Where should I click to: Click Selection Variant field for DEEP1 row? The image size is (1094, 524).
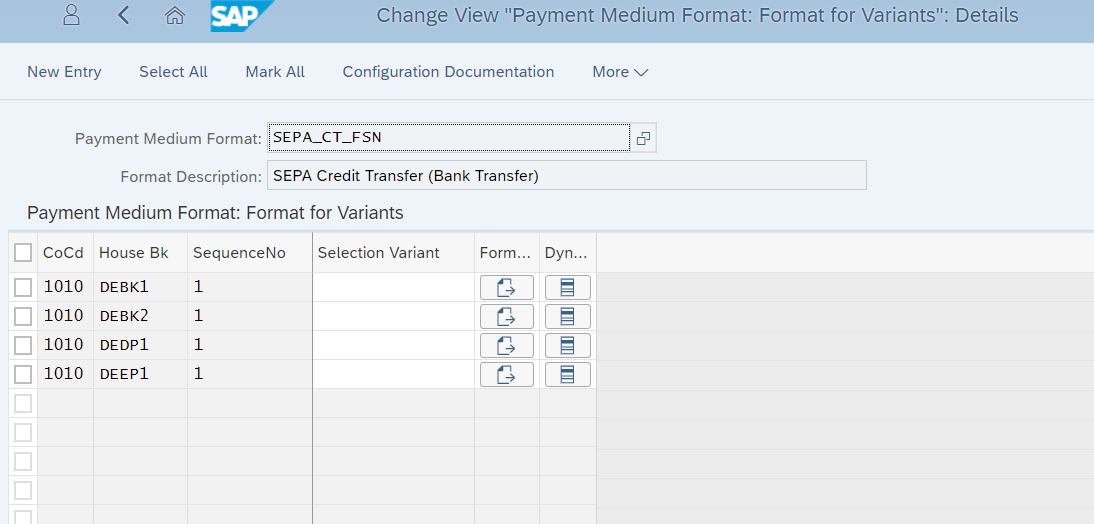[394, 374]
